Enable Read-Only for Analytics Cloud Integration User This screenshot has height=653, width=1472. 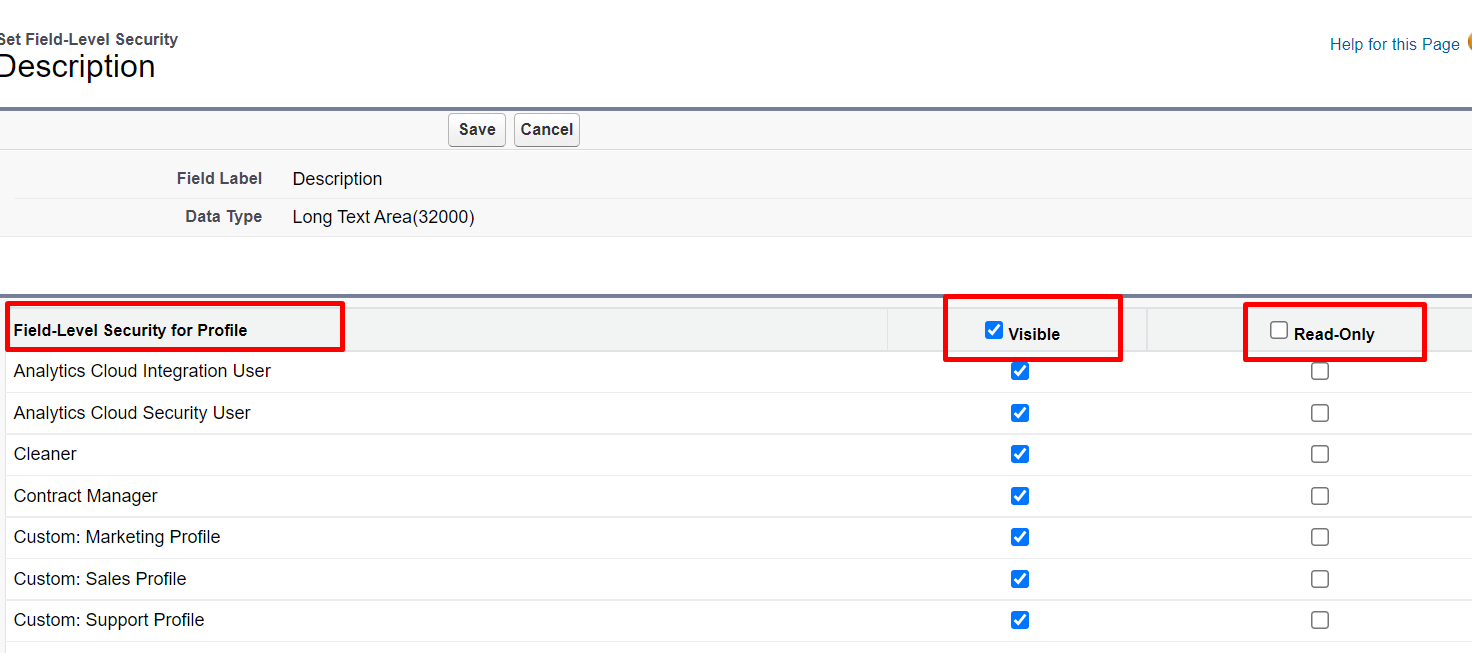pyautogui.click(x=1319, y=371)
